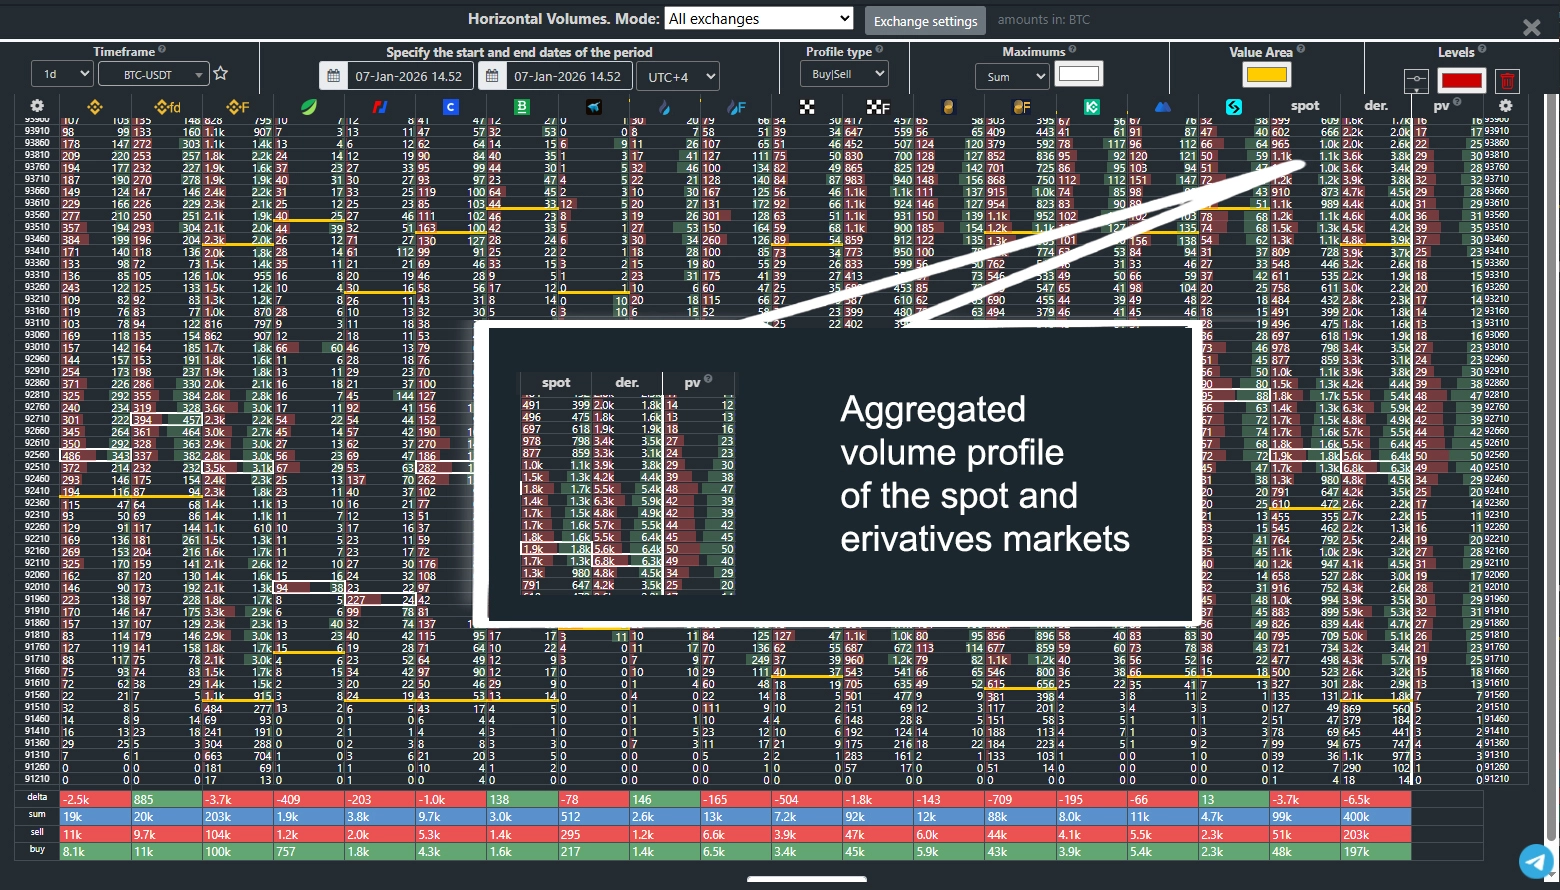
Task: Open the 1d timeframe dropdown
Action: point(62,75)
